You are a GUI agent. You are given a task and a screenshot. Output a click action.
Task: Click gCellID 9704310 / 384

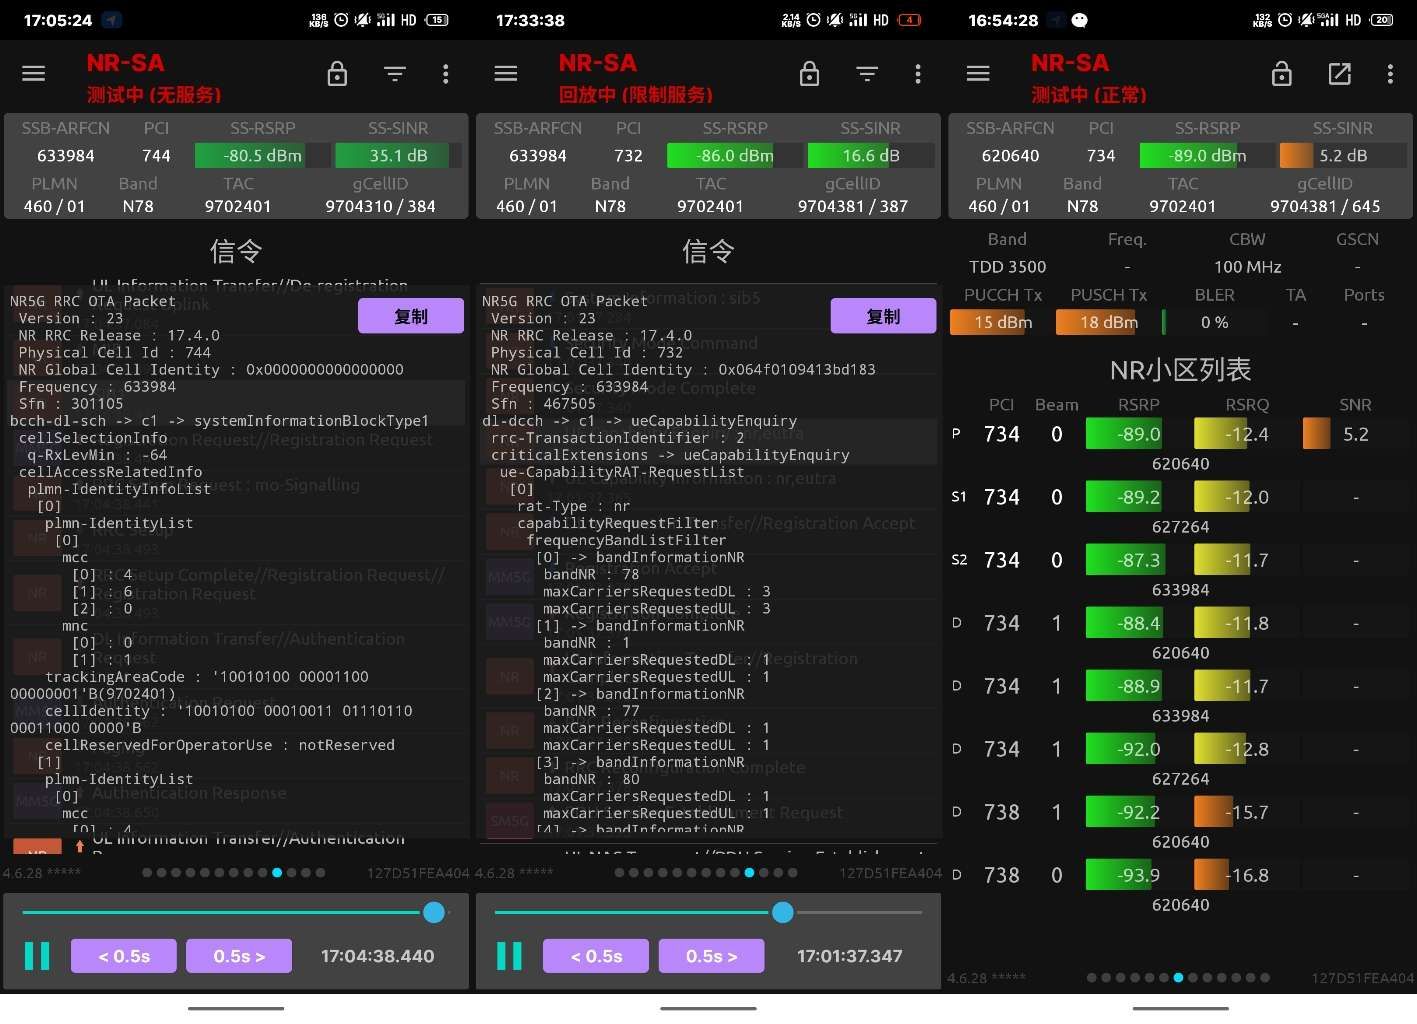click(x=380, y=206)
